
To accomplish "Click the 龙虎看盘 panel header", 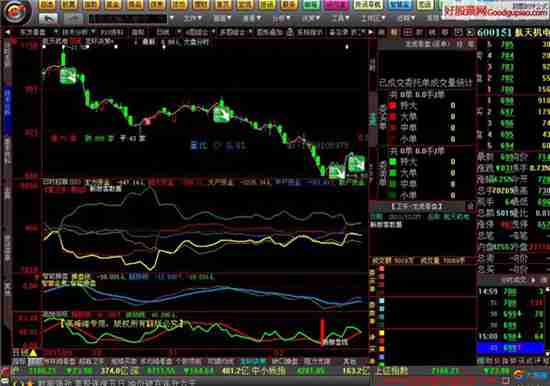I will pyautogui.click(x=427, y=45).
